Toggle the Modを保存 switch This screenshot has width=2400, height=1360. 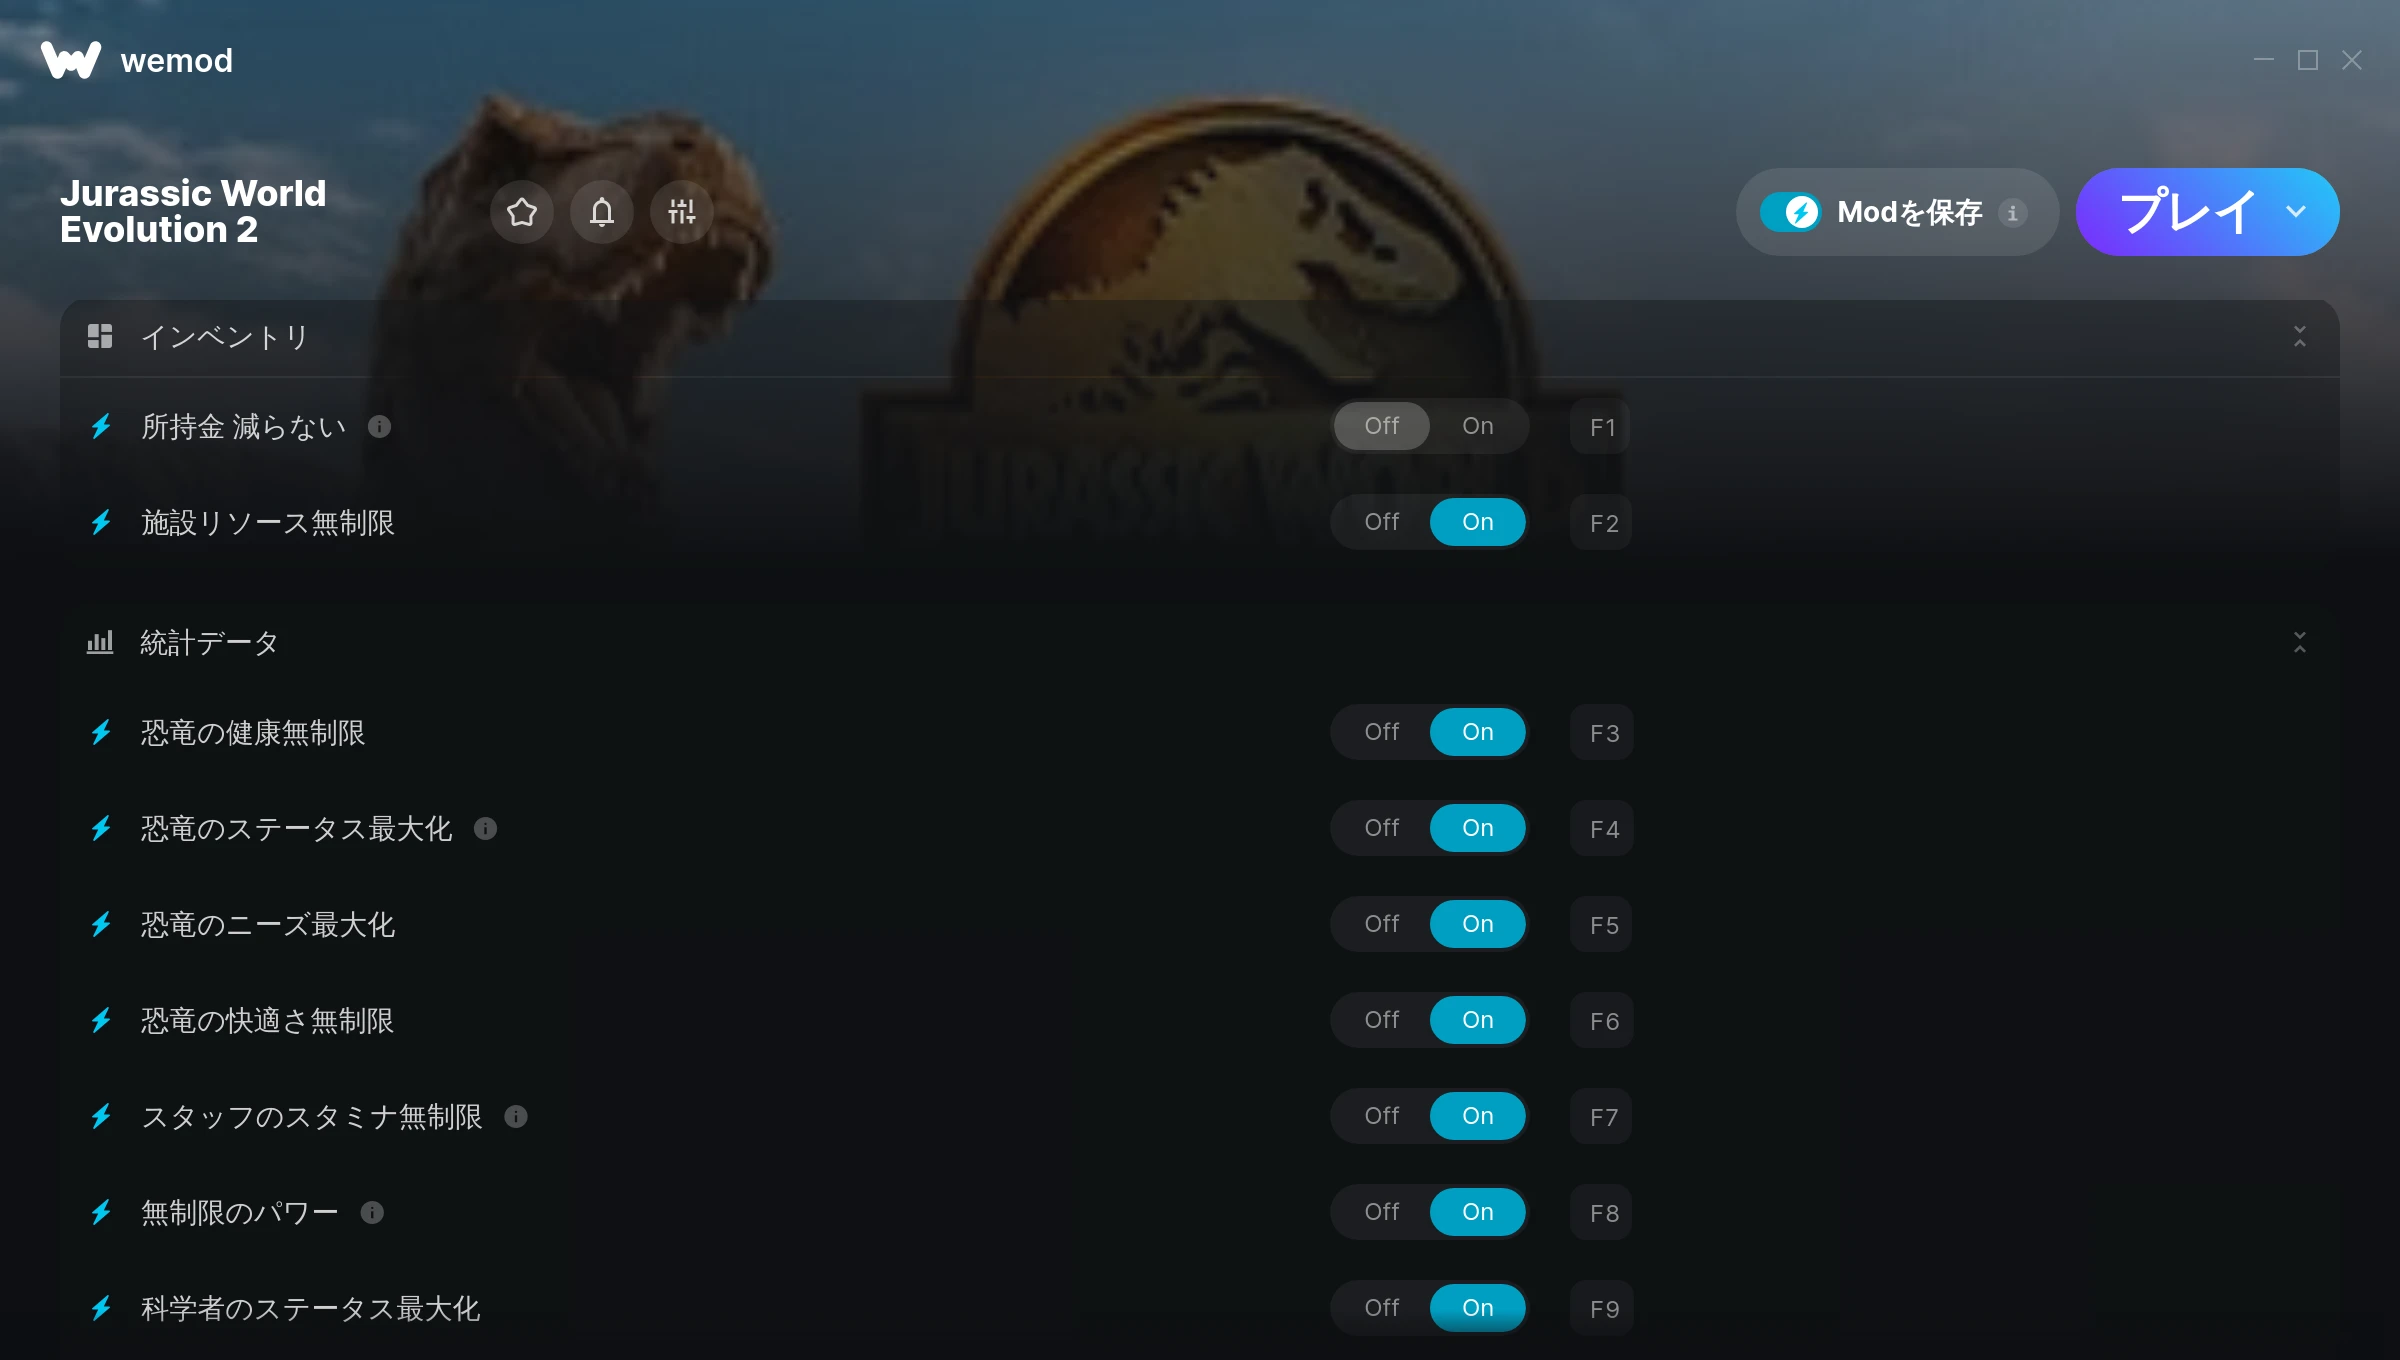[x=1791, y=212]
